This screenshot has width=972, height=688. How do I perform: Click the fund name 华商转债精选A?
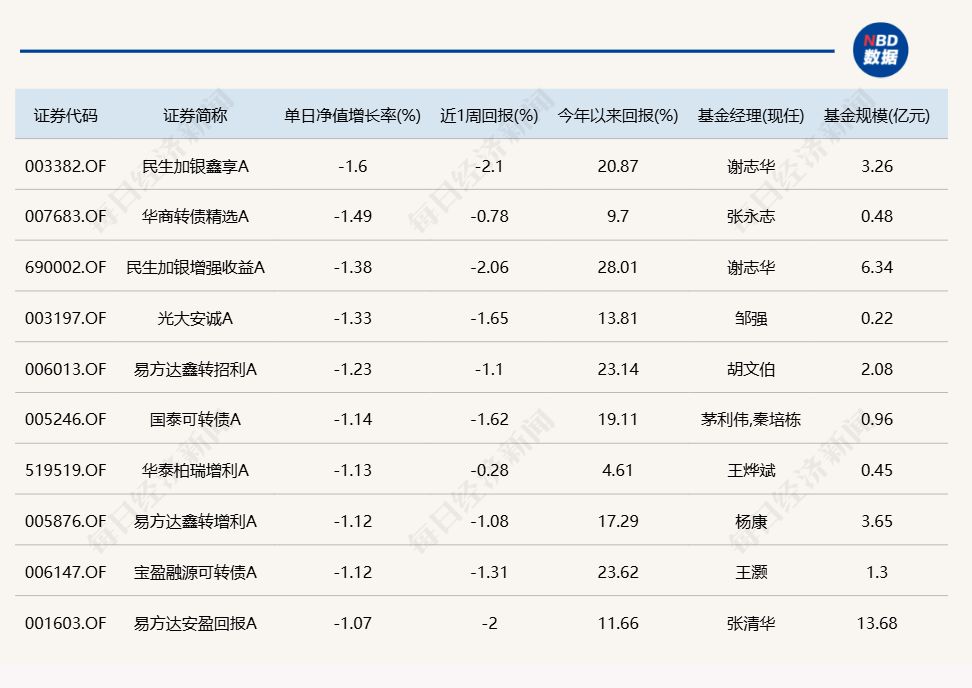click(x=195, y=217)
